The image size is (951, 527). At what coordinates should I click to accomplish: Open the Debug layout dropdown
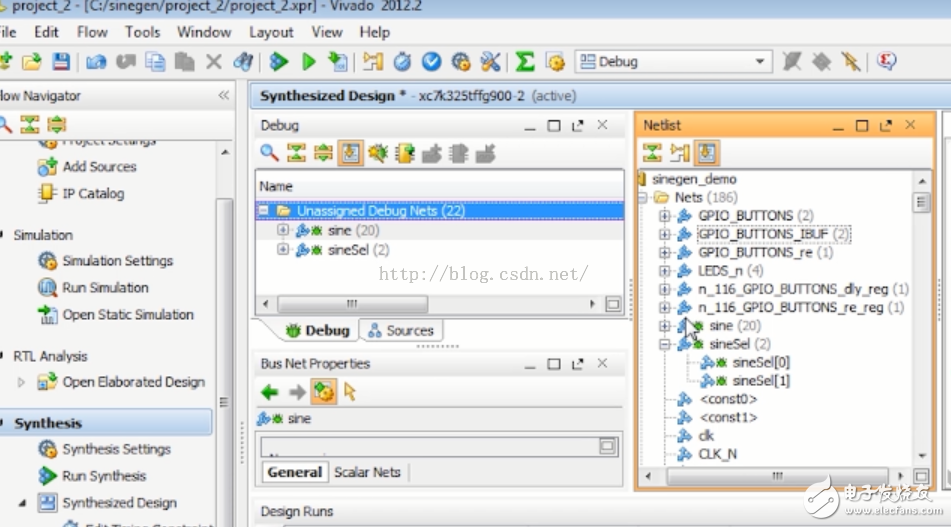761,62
